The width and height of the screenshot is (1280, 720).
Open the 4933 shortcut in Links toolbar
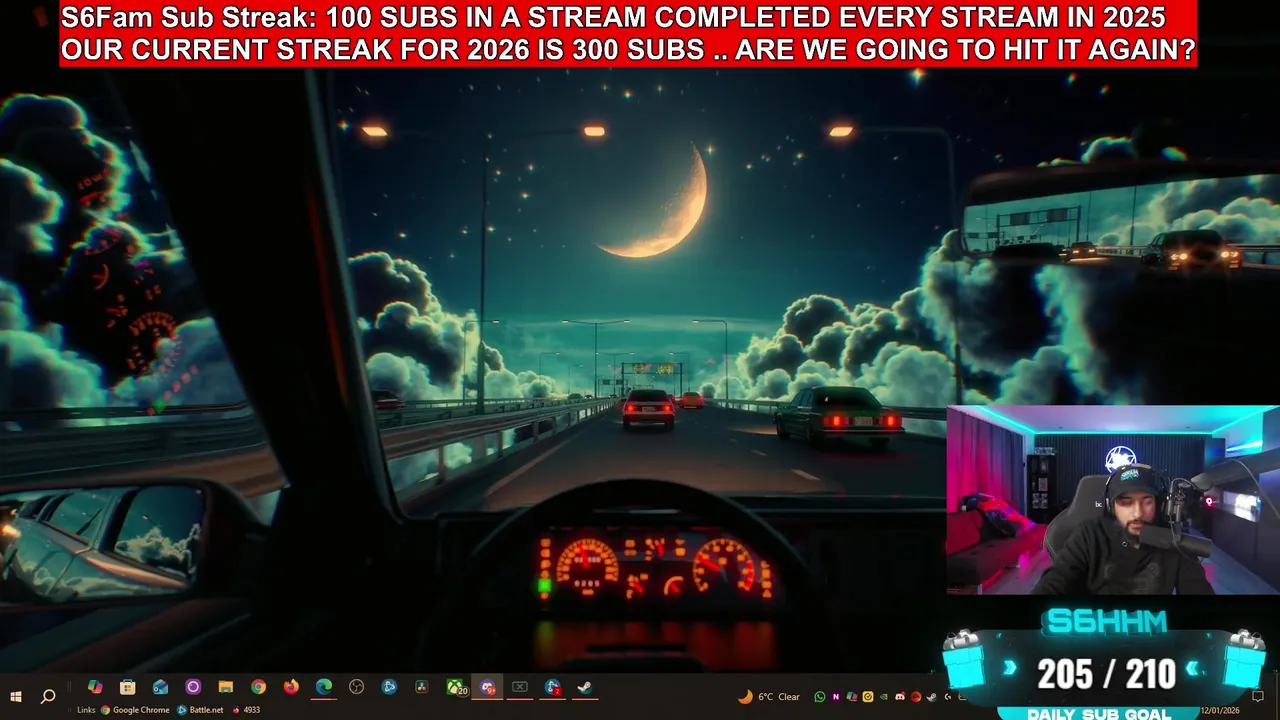(246, 710)
